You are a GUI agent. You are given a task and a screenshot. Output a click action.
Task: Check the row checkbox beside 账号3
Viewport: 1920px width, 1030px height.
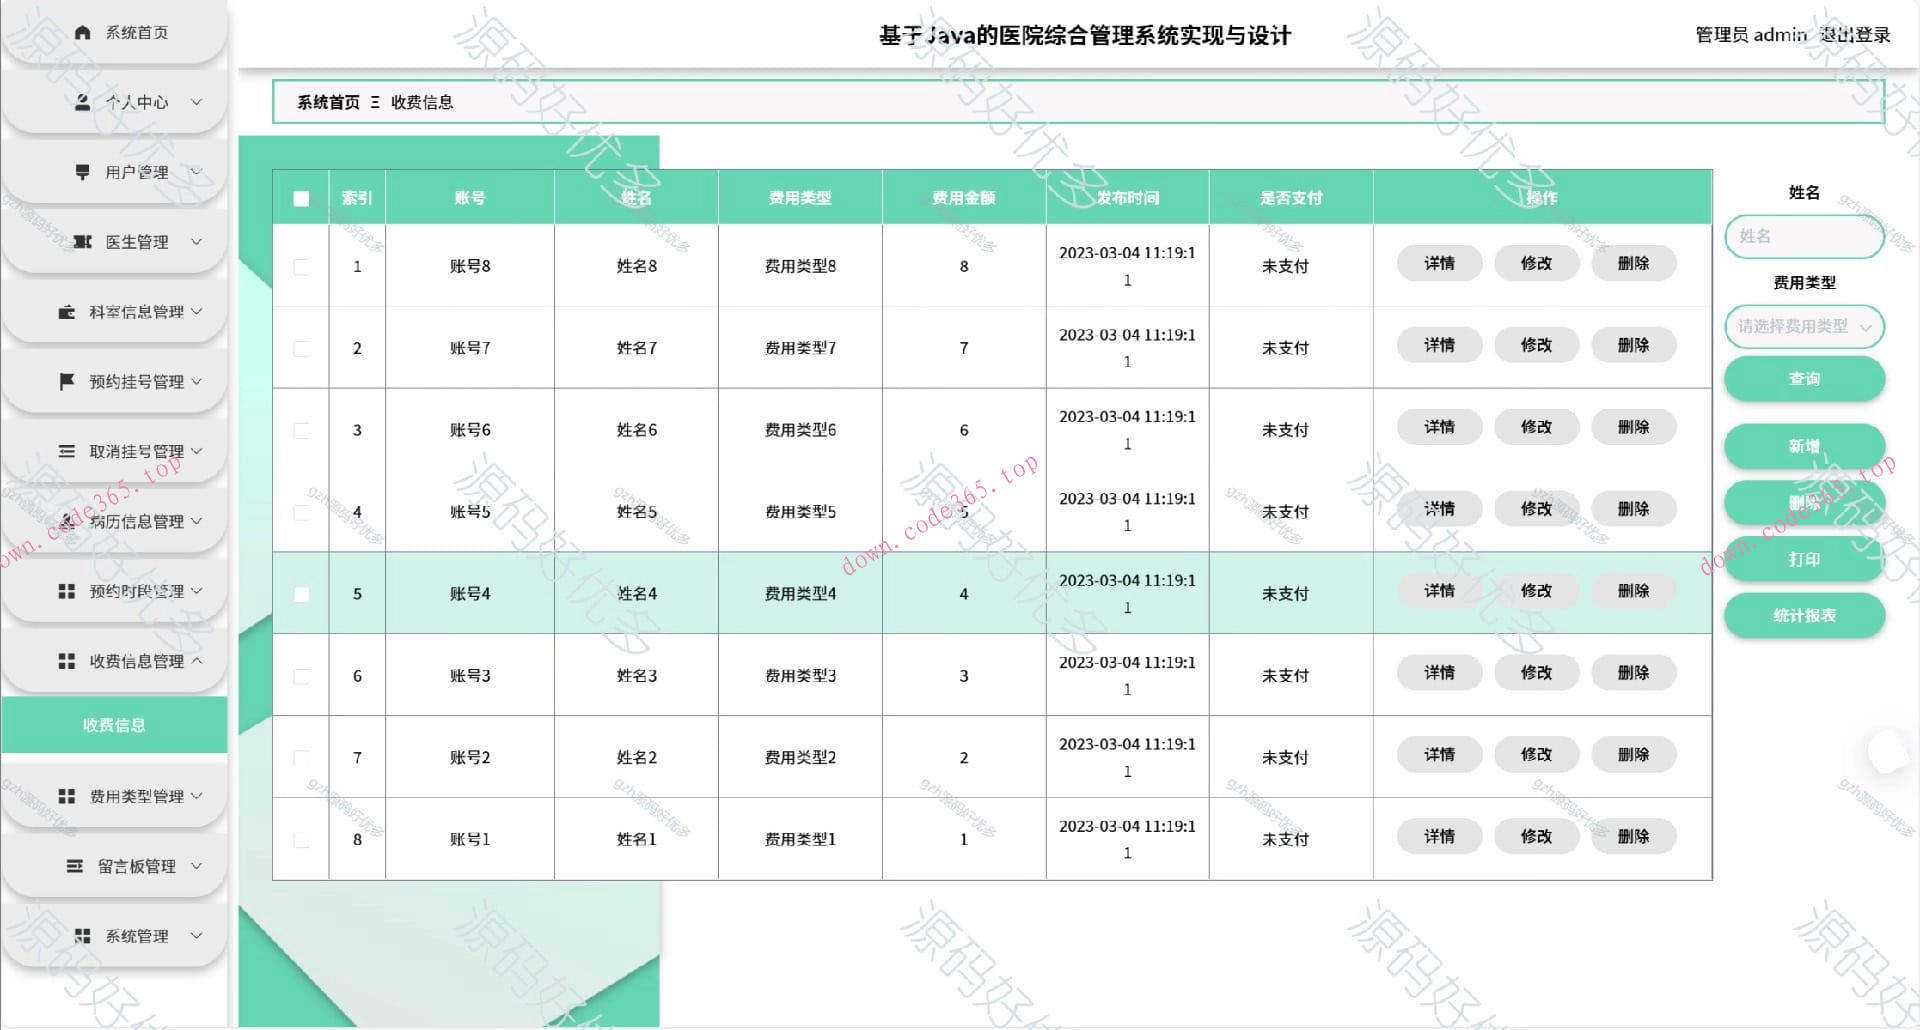tap(301, 675)
